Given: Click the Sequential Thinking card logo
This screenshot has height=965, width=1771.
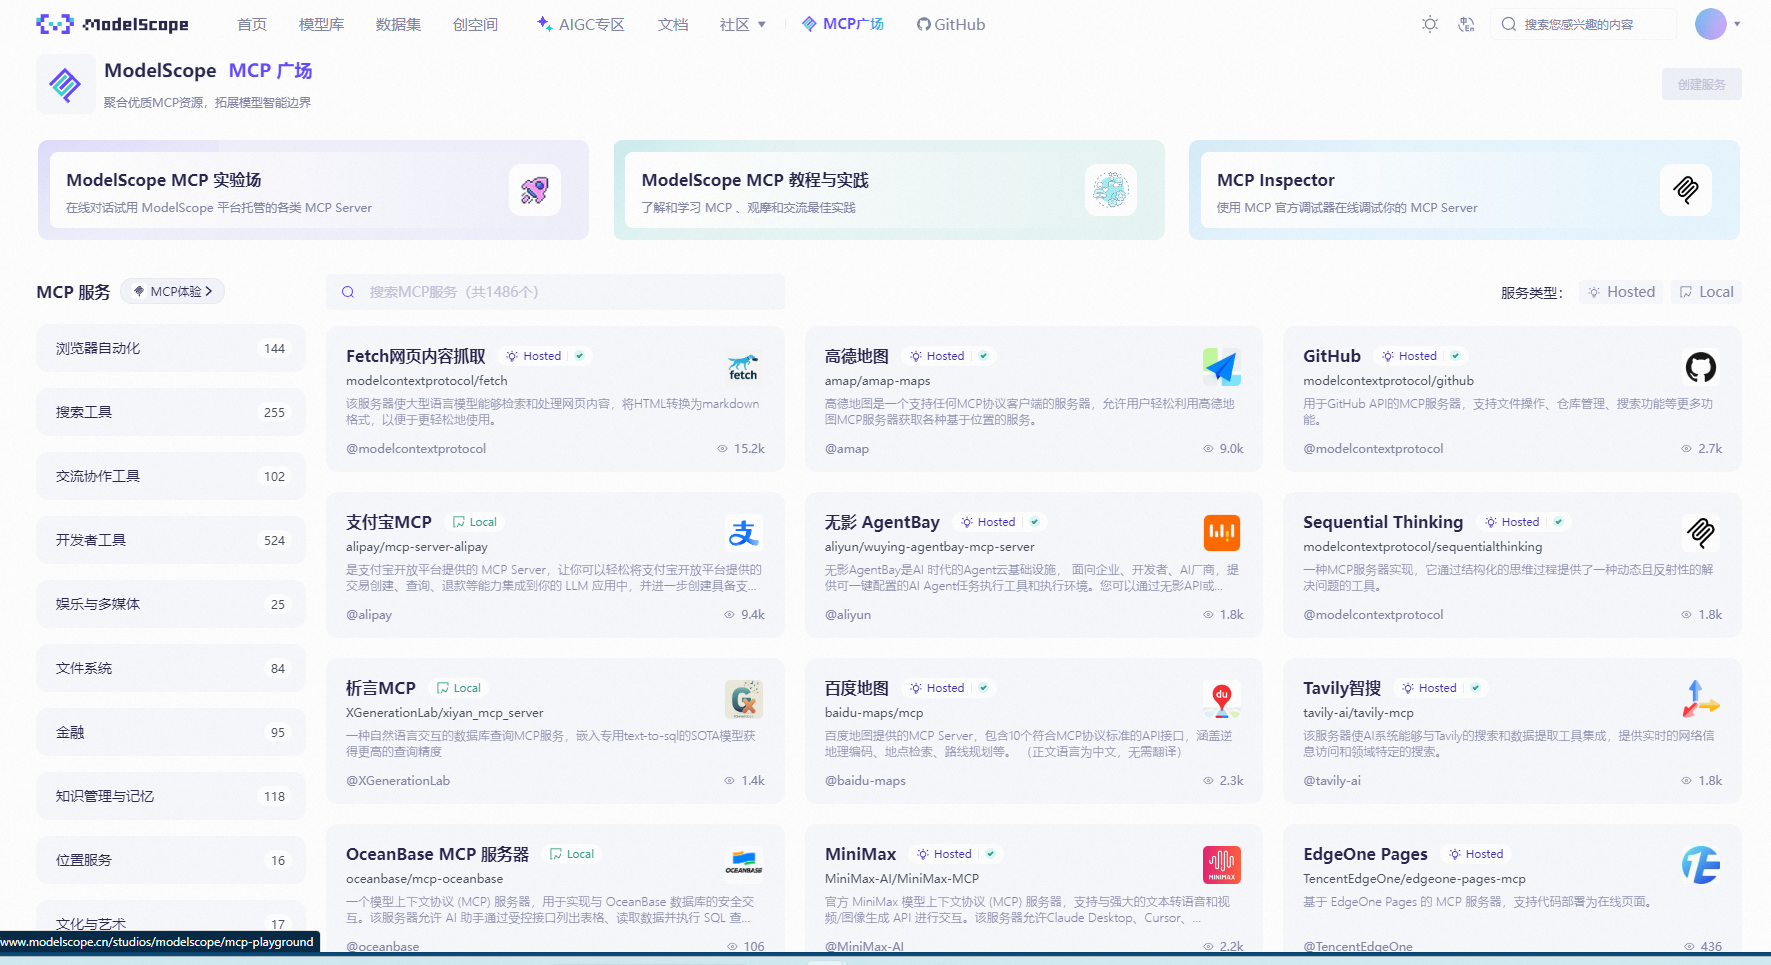Looking at the screenshot, I should tap(1701, 533).
